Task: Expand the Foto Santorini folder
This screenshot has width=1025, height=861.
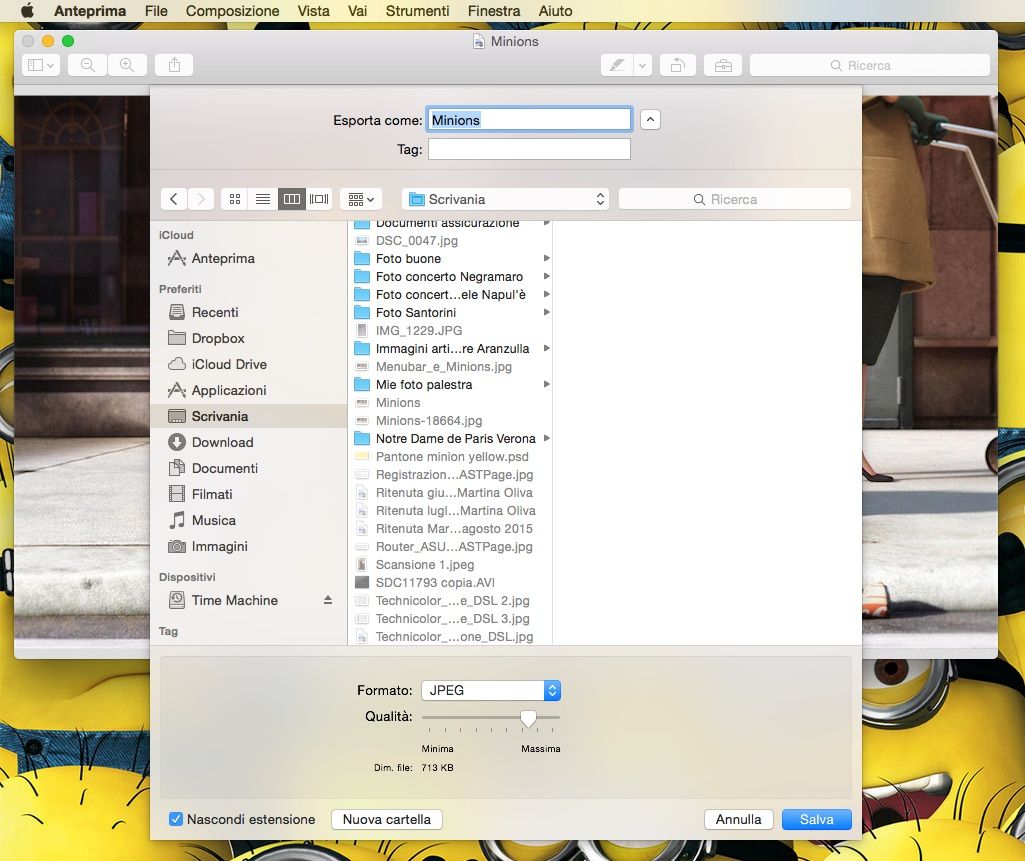Action: 547,313
